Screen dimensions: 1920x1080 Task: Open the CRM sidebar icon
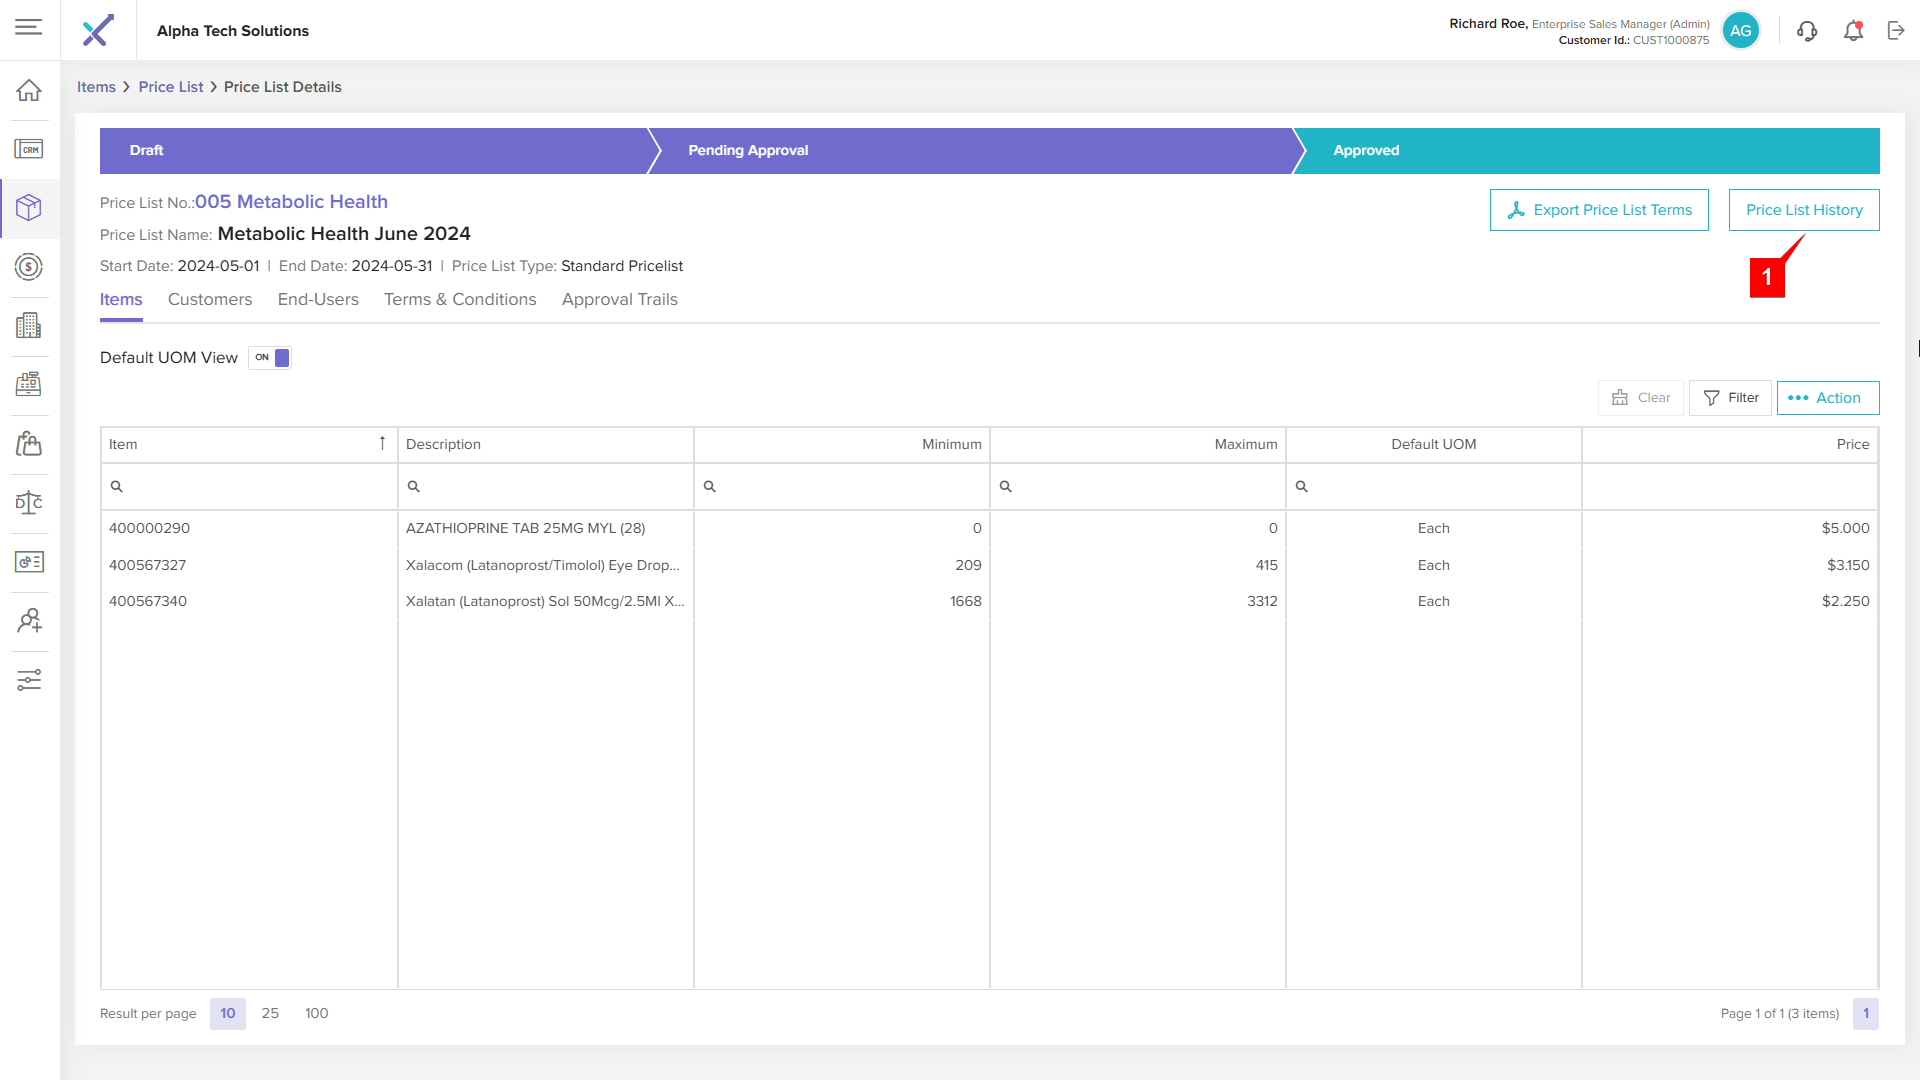pos(29,150)
